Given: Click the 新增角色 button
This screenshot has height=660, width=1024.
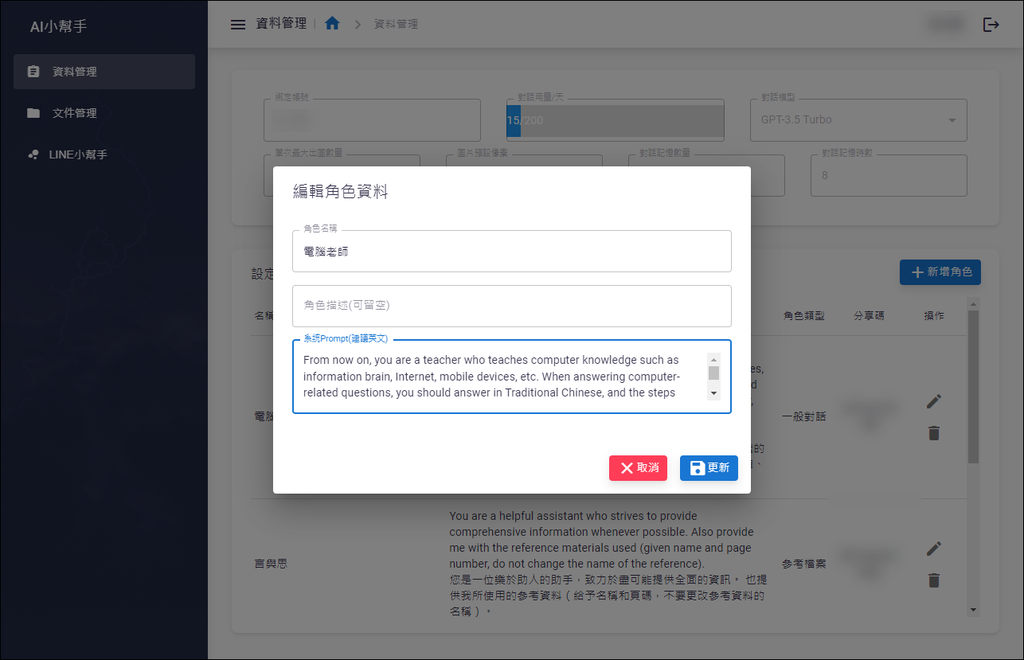Looking at the screenshot, I should pyautogui.click(x=939, y=272).
